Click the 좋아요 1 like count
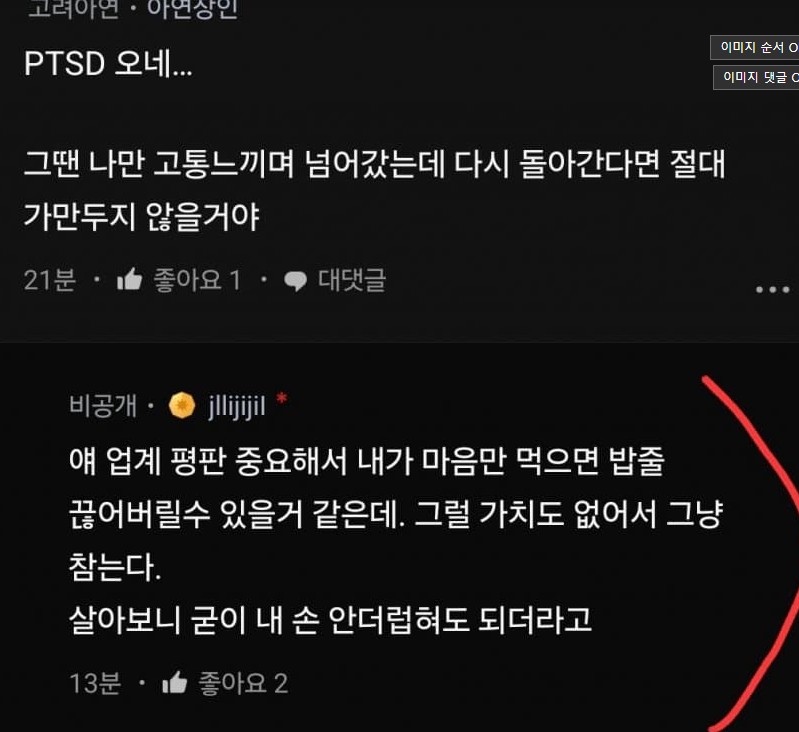 (x=197, y=280)
